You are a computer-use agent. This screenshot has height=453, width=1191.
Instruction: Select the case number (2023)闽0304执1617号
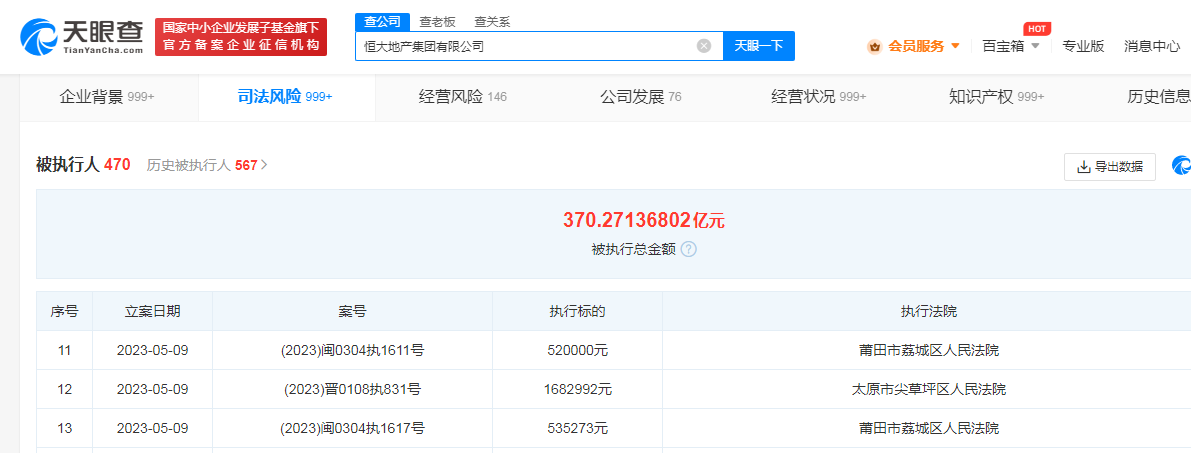[x=352, y=429]
